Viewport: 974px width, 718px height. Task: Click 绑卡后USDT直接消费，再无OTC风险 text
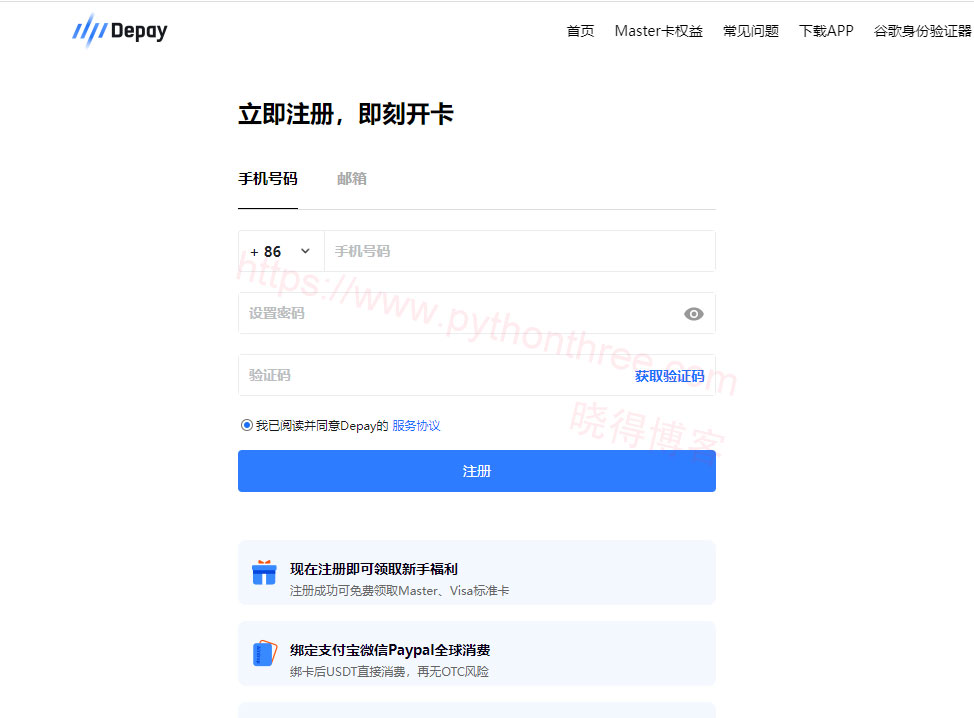tap(389, 671)
